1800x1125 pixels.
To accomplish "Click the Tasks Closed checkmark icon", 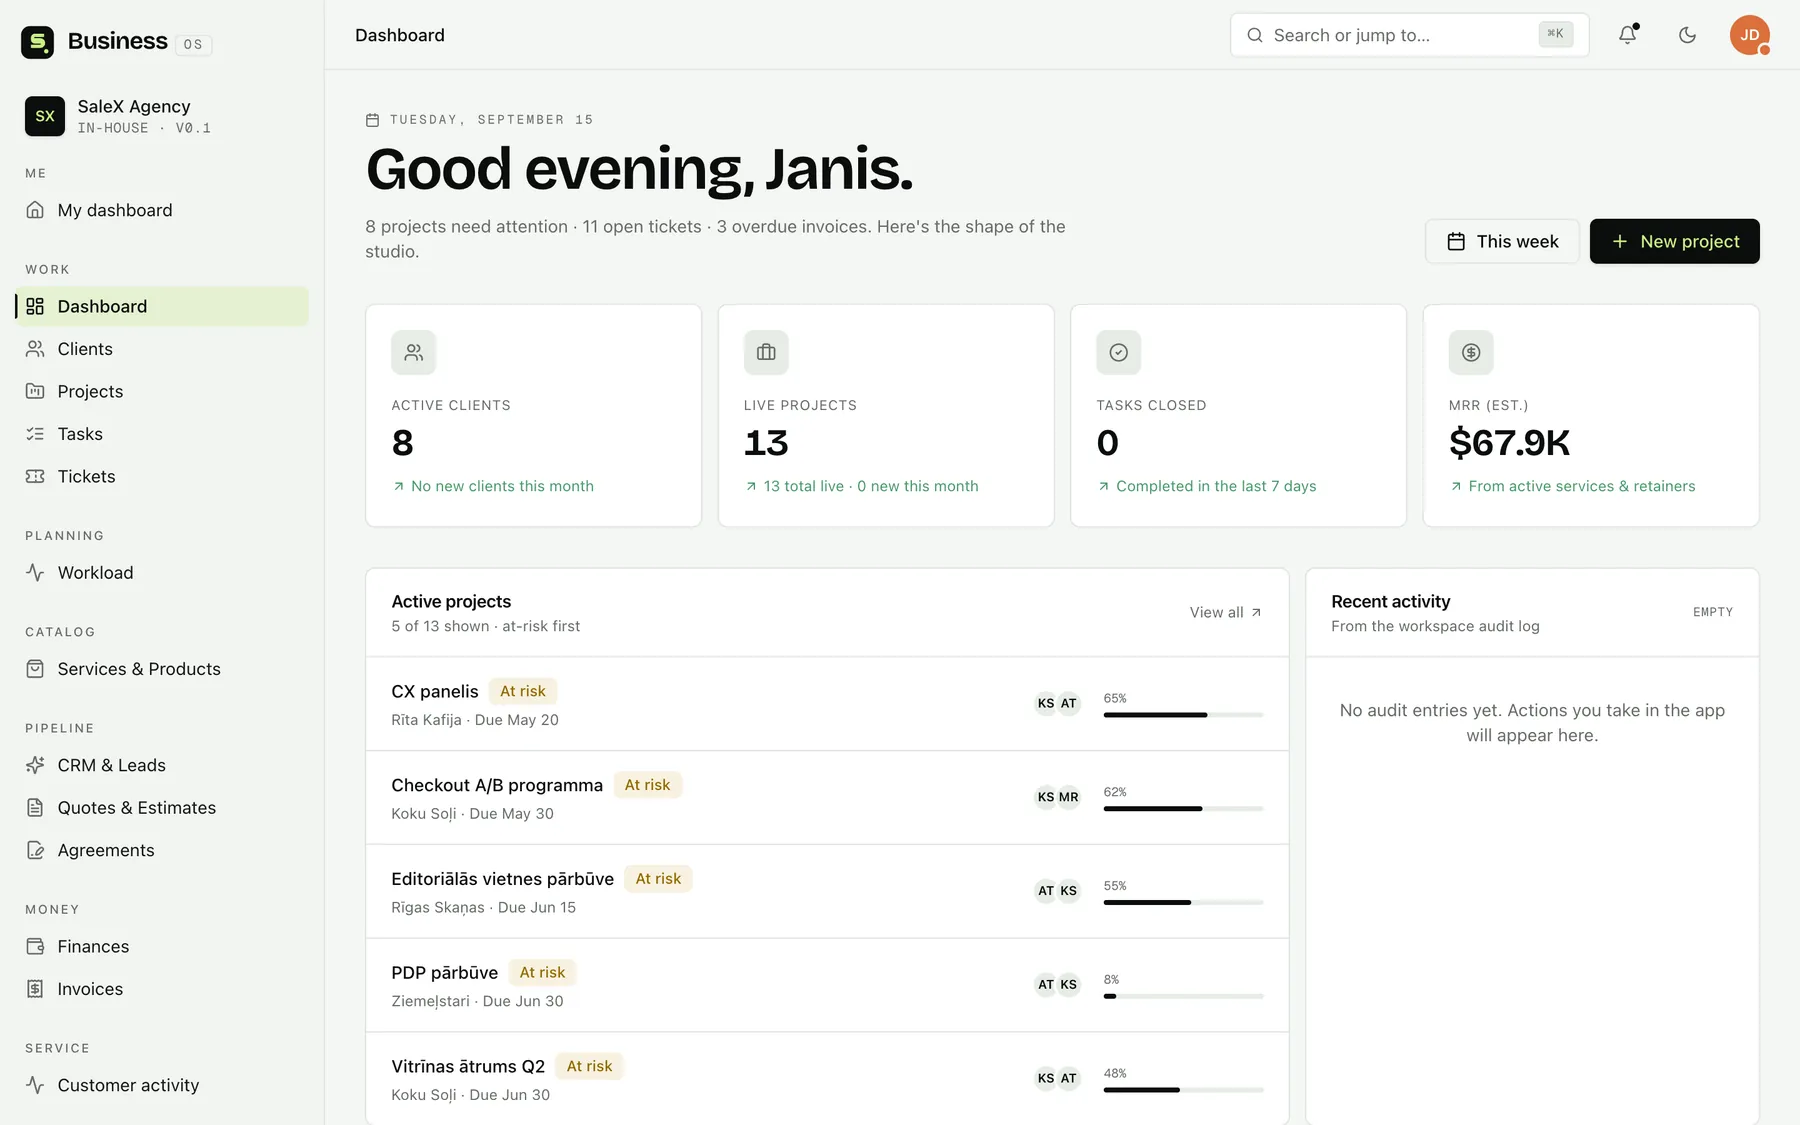I will [1119, 352].
